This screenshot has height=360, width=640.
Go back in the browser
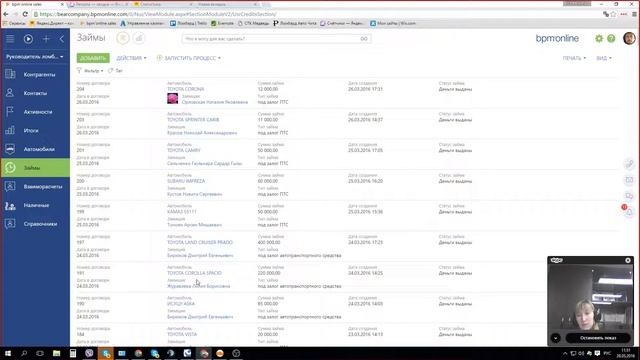(x=6, y=14)
